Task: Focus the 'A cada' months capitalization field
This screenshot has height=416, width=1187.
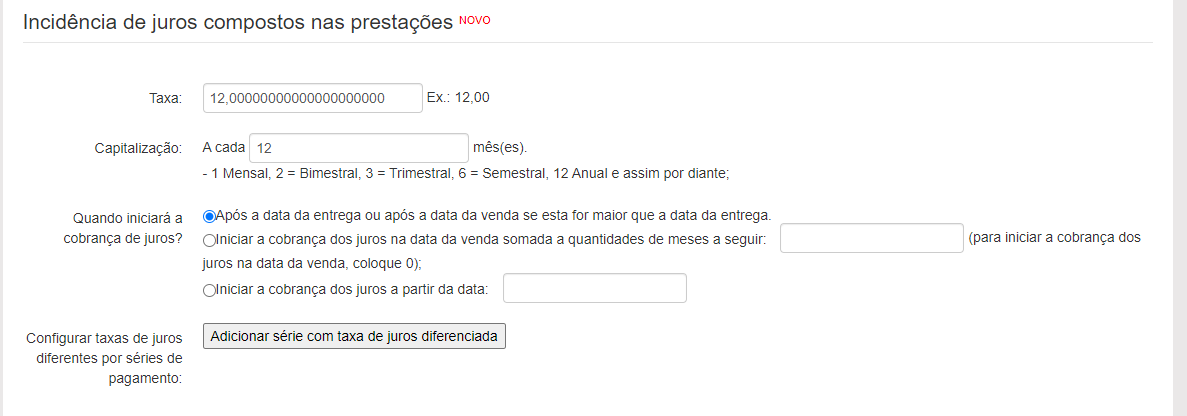Action: (359, 148)
